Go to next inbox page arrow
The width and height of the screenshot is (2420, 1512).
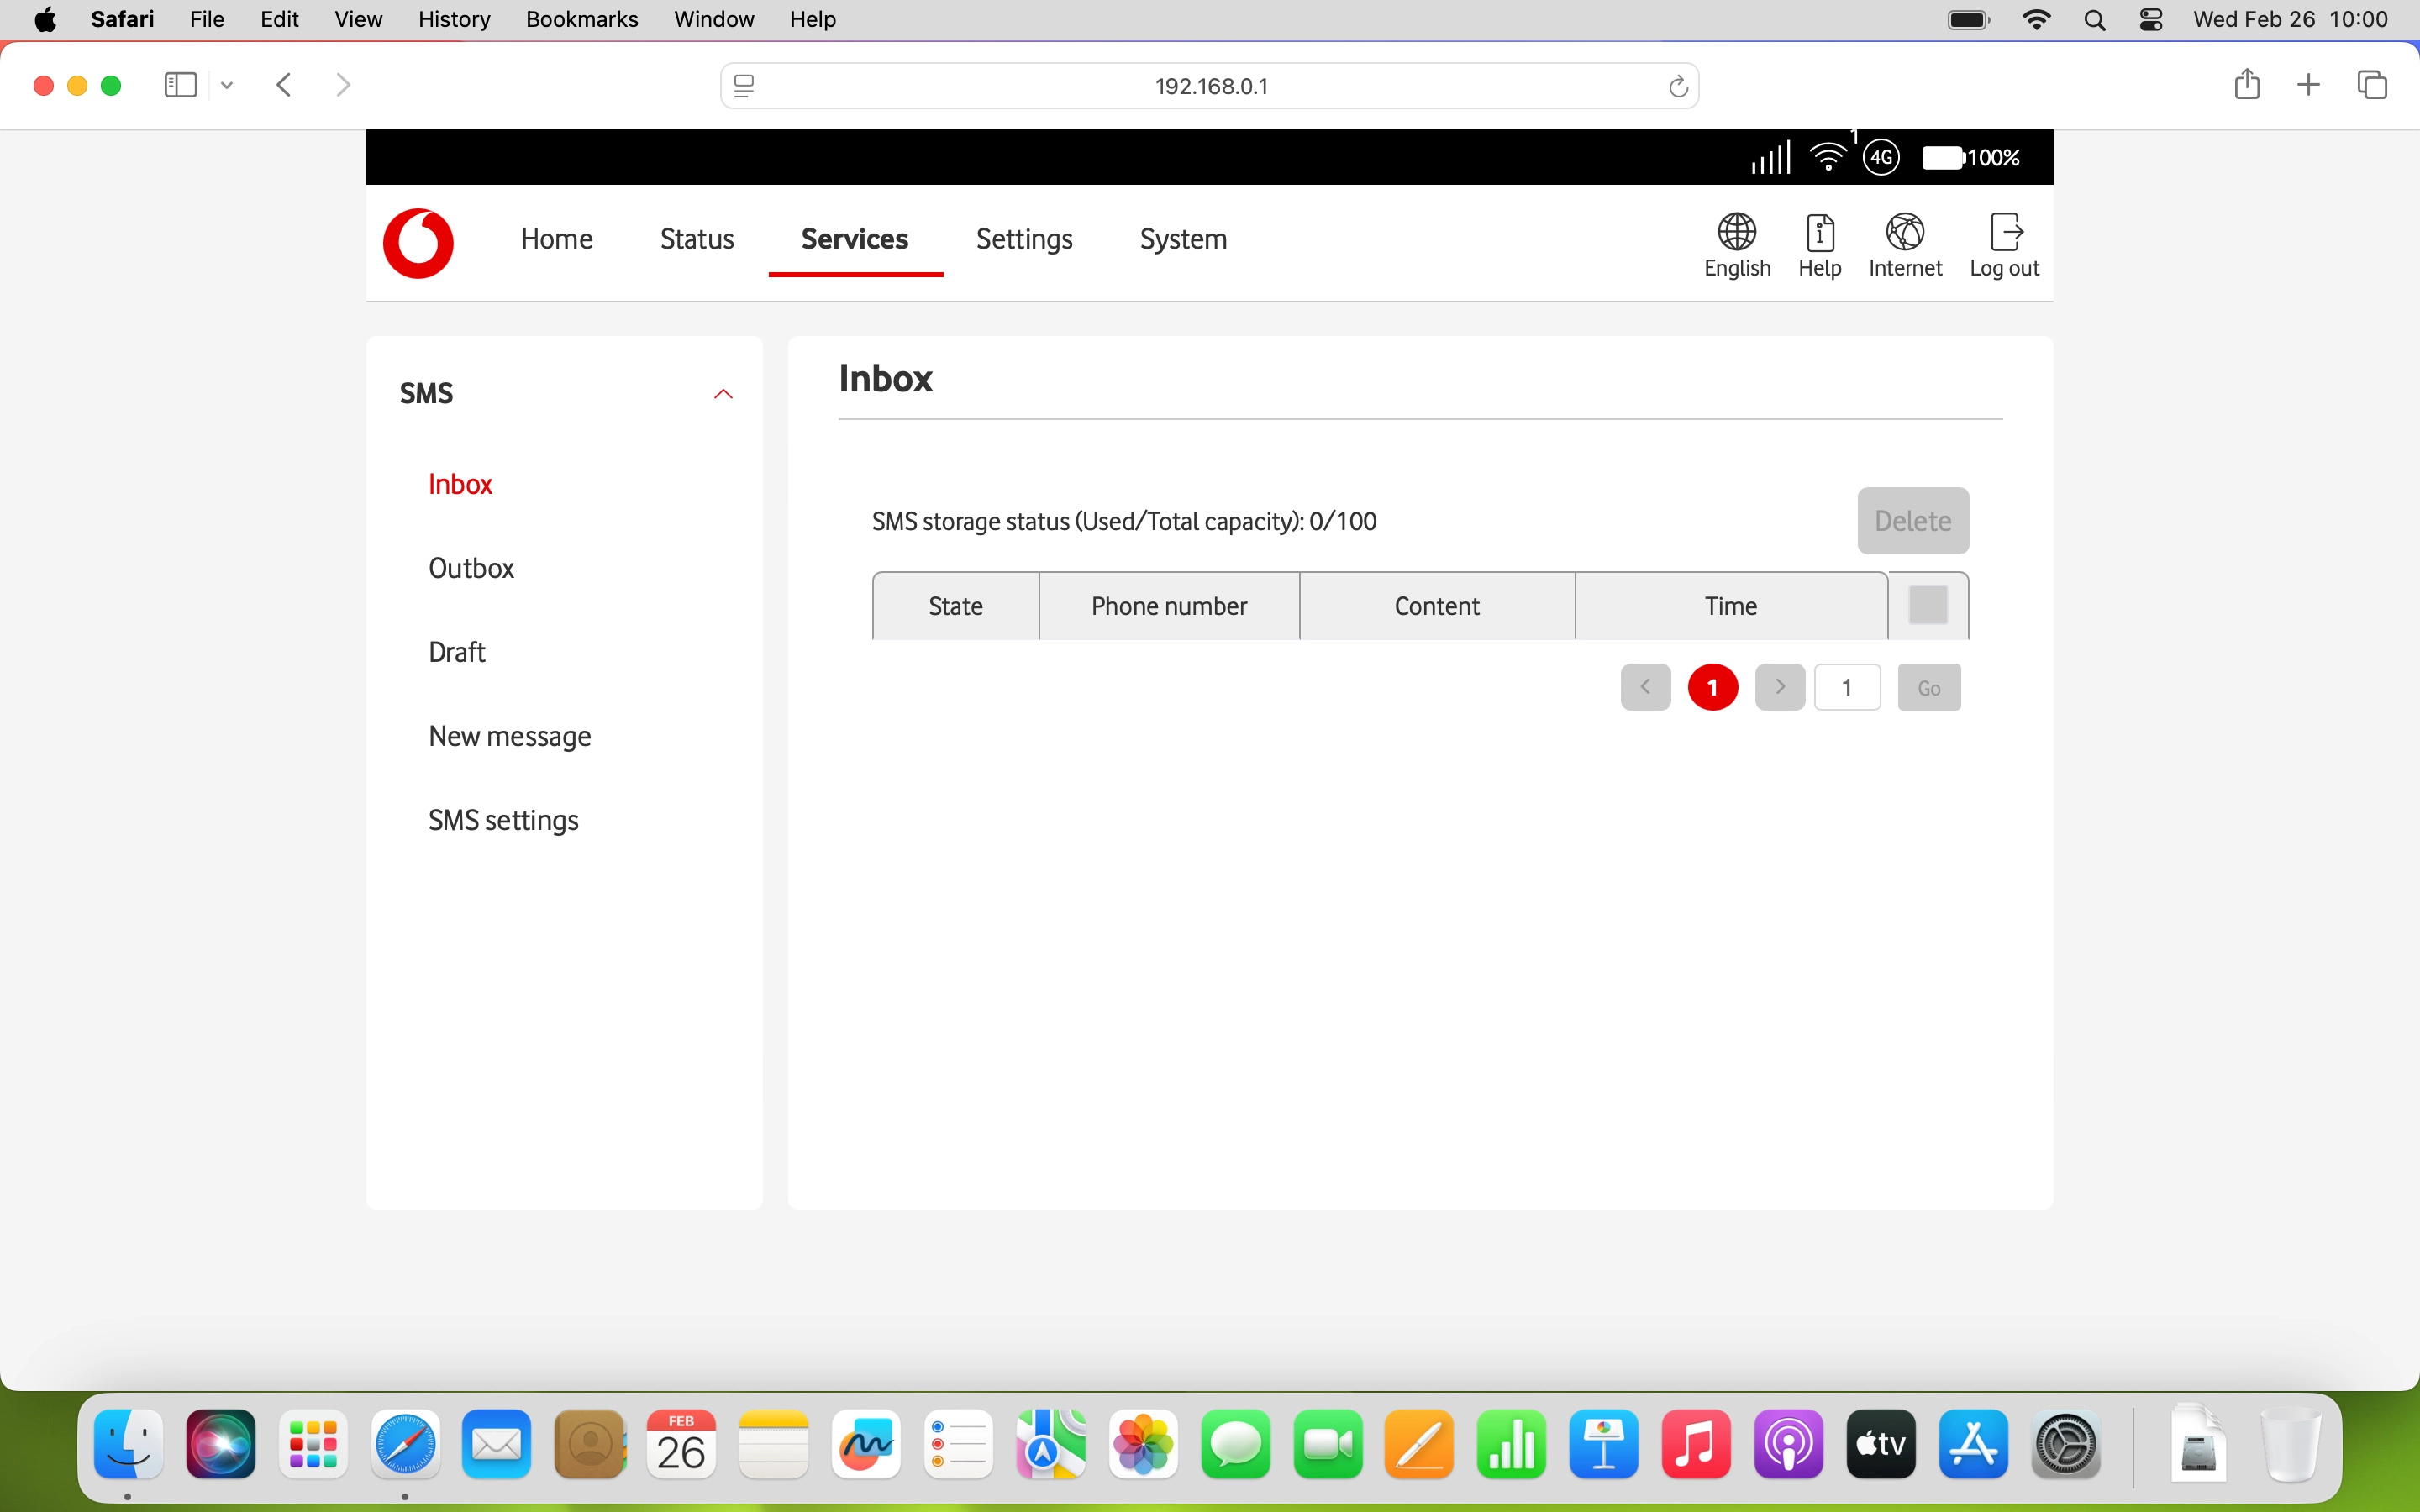[x=1779, y=687]
